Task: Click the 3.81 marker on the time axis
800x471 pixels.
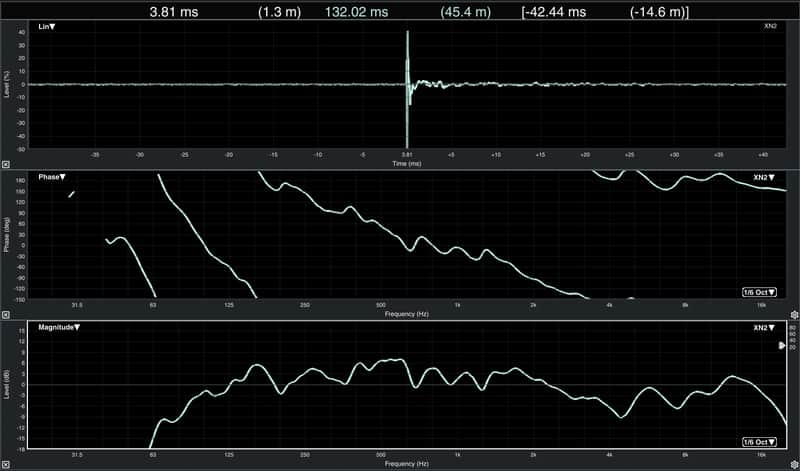Action: point(407,155)
